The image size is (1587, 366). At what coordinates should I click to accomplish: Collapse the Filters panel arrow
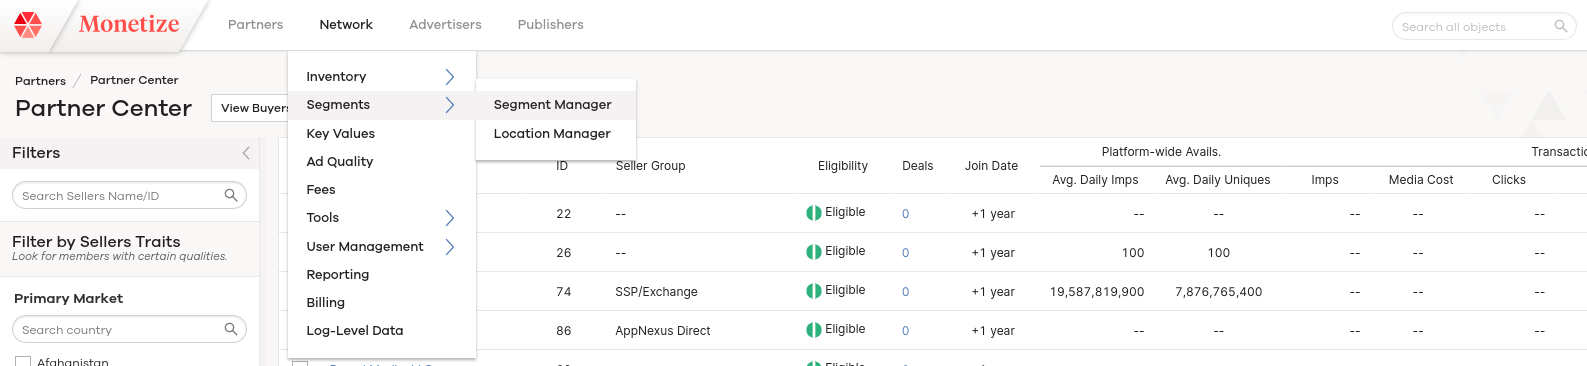point(246,153)
